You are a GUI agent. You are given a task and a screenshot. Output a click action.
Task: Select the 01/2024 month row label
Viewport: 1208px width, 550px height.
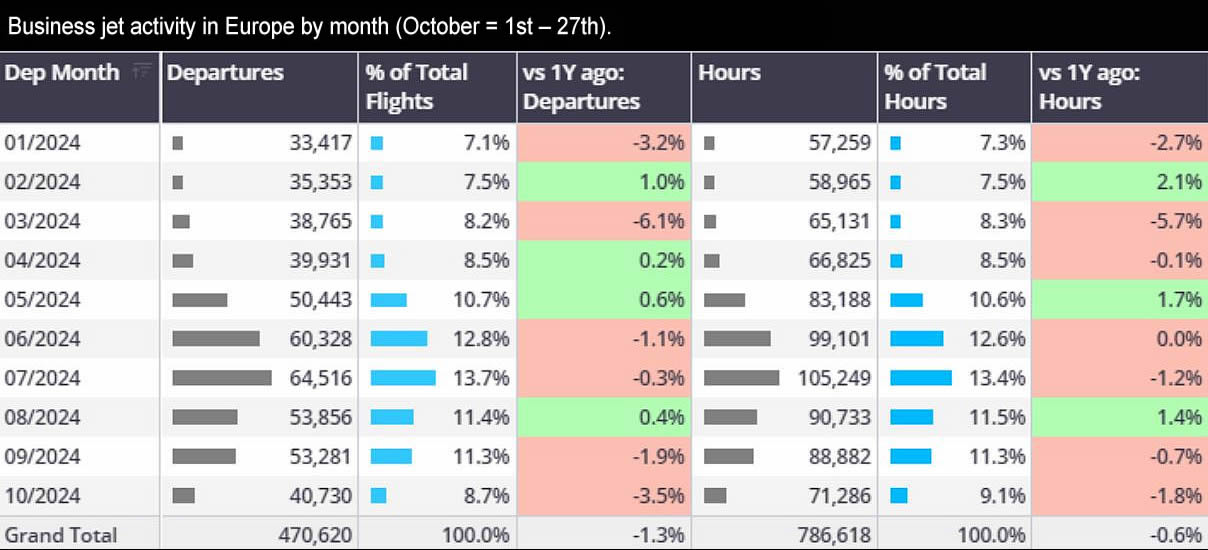click(x=42, y=143)
